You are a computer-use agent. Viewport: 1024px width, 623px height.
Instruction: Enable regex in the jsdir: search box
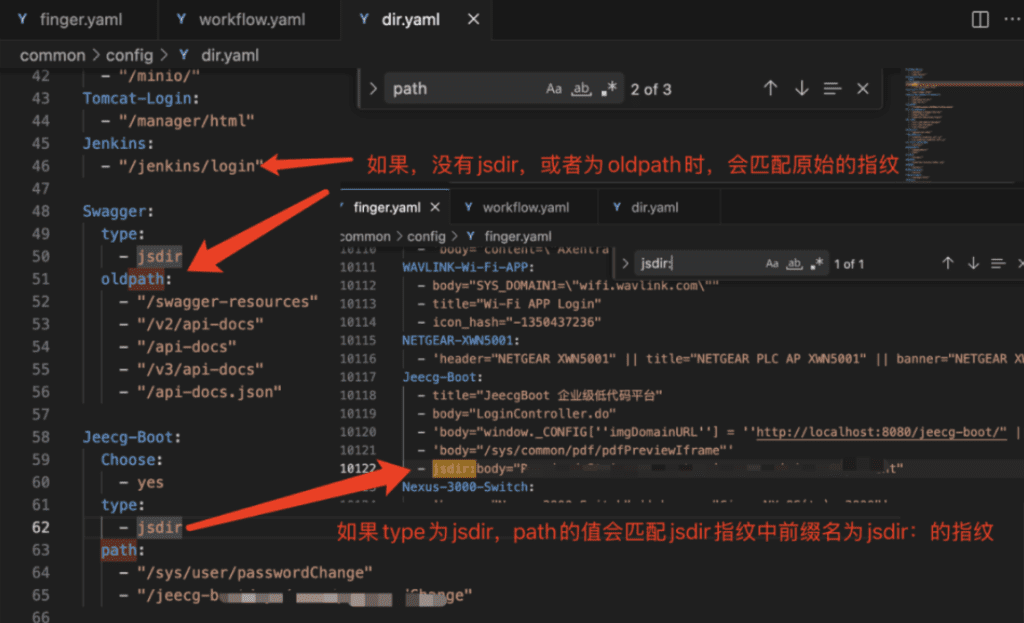(818, 263)
